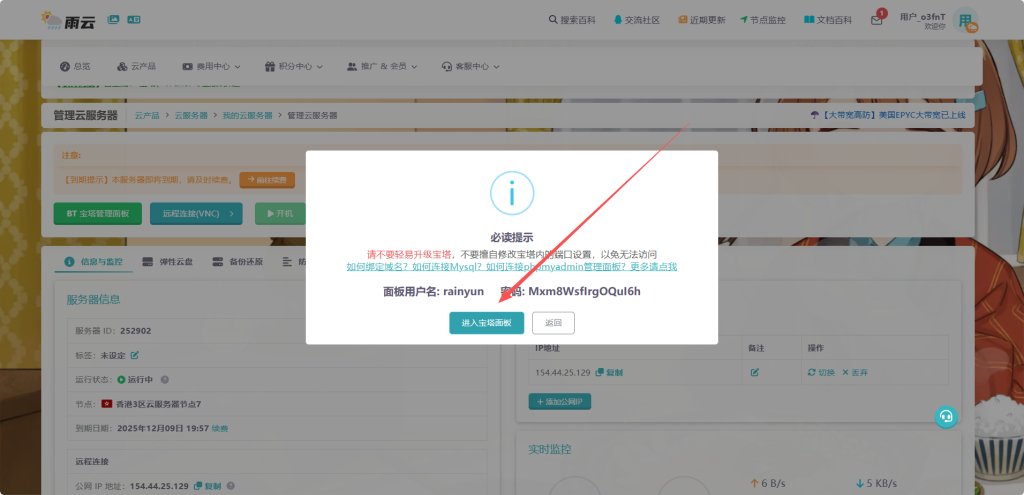Click the edit remark icon in IP table row

coord(756,372)
